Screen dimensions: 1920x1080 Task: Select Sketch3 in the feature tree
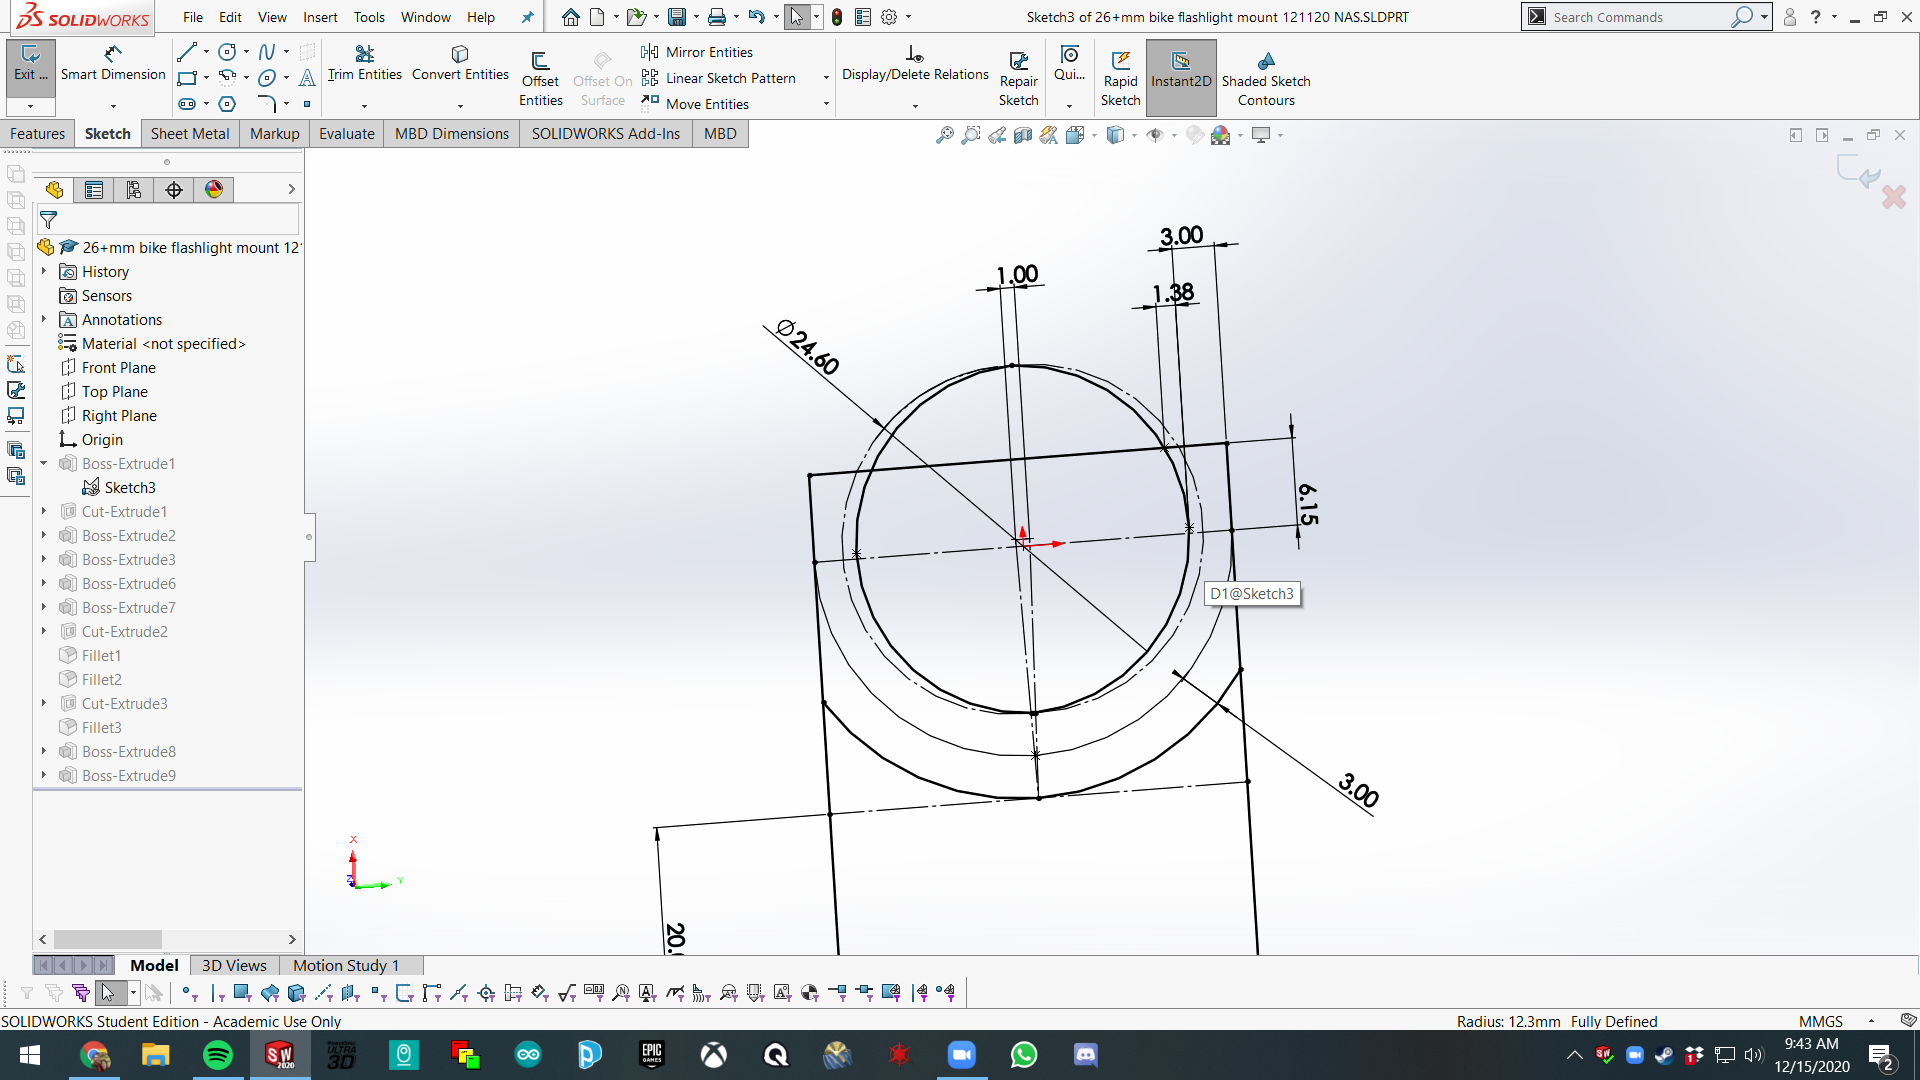130,488
